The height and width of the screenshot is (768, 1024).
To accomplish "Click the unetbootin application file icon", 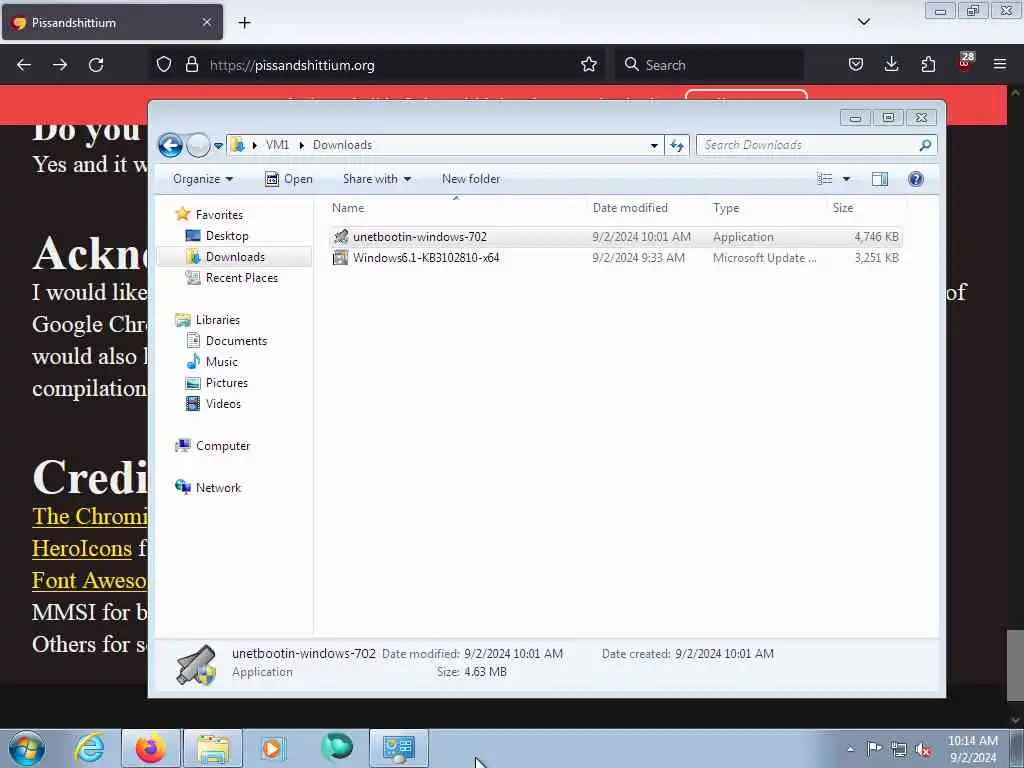I will (341, 236).
